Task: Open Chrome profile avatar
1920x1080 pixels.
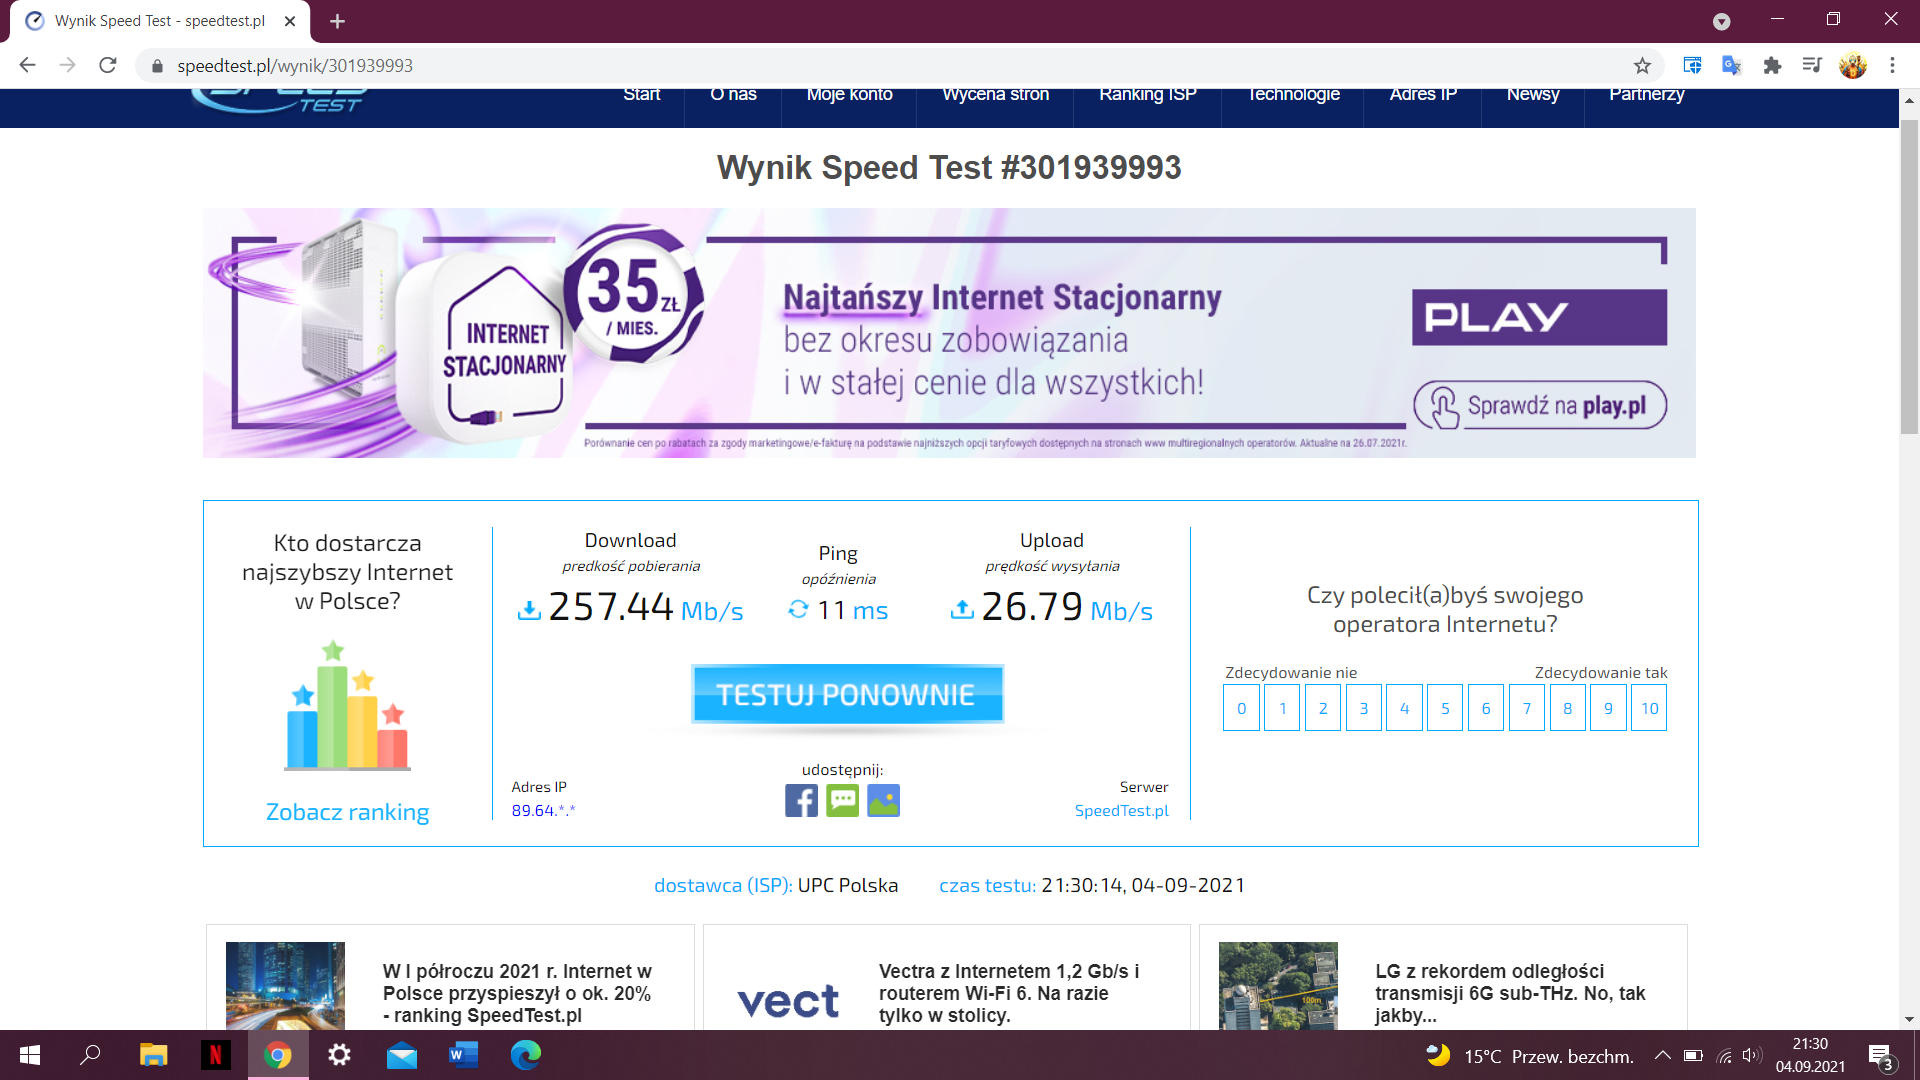Action: (x=1853, y=66)
